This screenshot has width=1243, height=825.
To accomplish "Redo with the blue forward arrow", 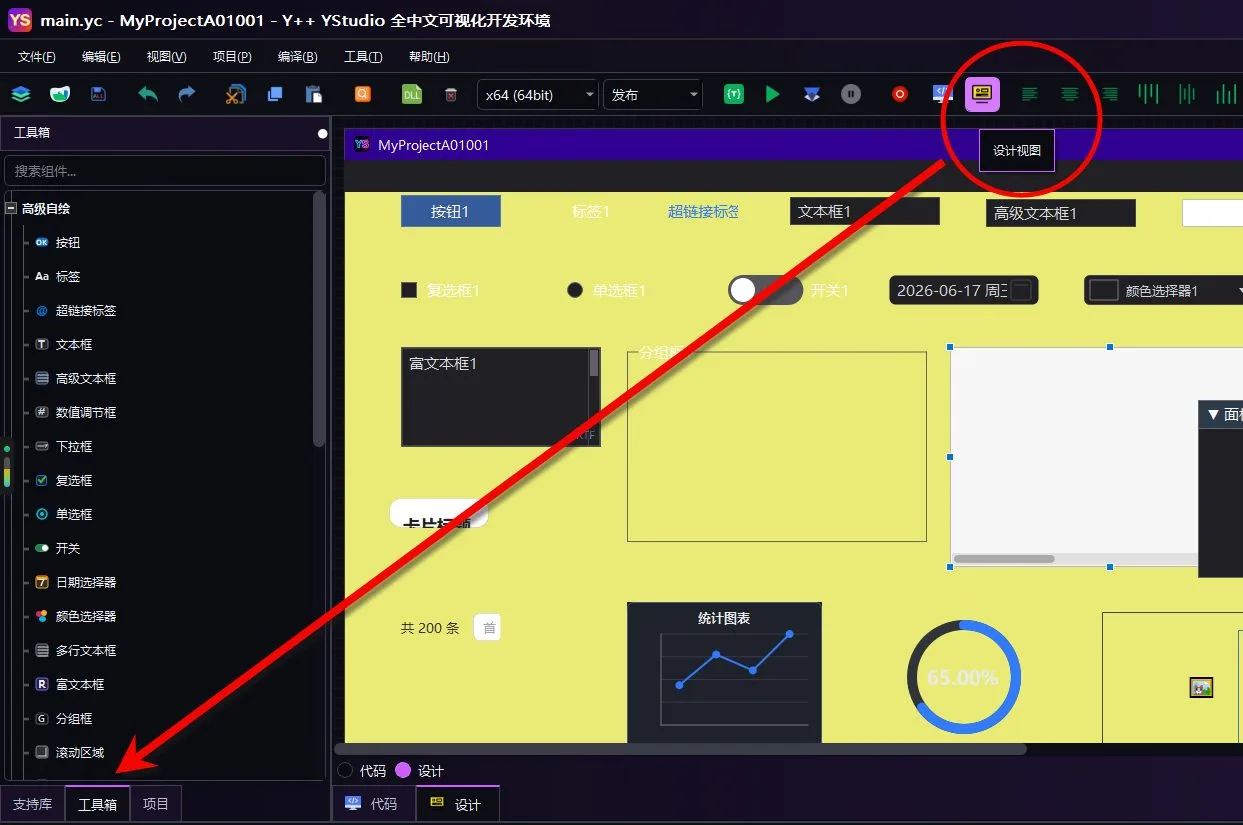I will (187, 95).
